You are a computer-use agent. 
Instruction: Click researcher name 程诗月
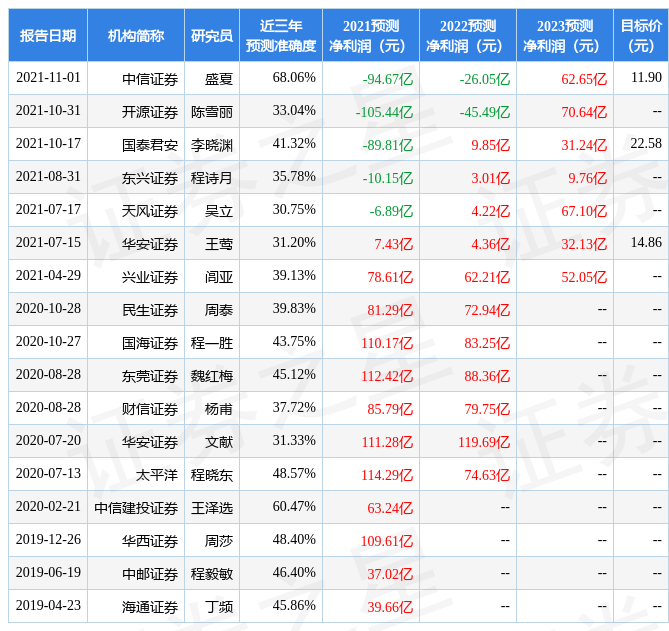(x=212, y=178)
